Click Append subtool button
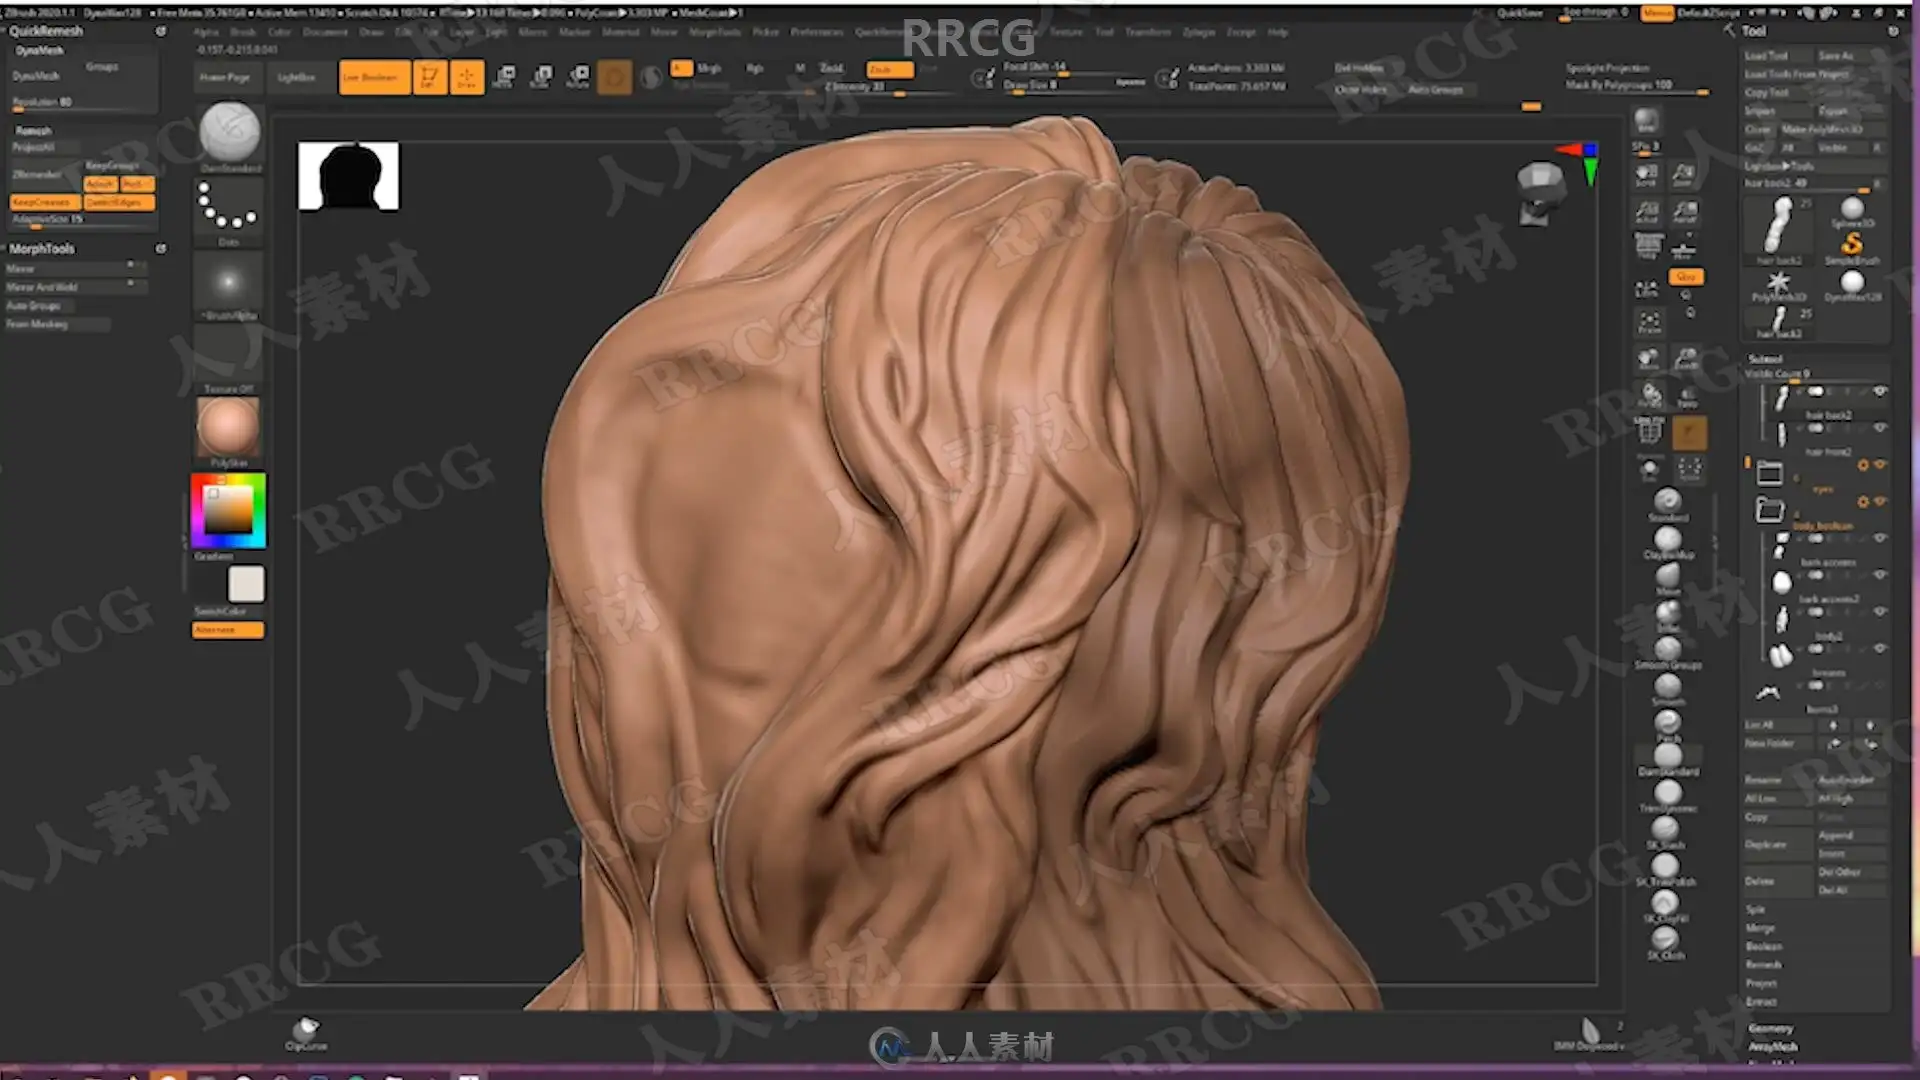Screen dimensions: 1920x1080 1850,835
